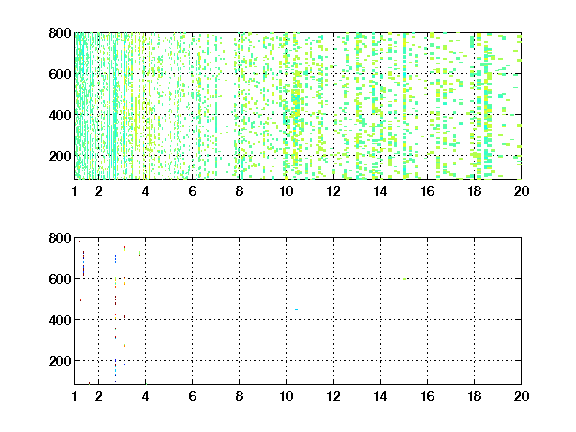Viewport: 576px width, 432px height.
Task: Click x-axis tick label 12 of top plot
Action: click(334, 191)
